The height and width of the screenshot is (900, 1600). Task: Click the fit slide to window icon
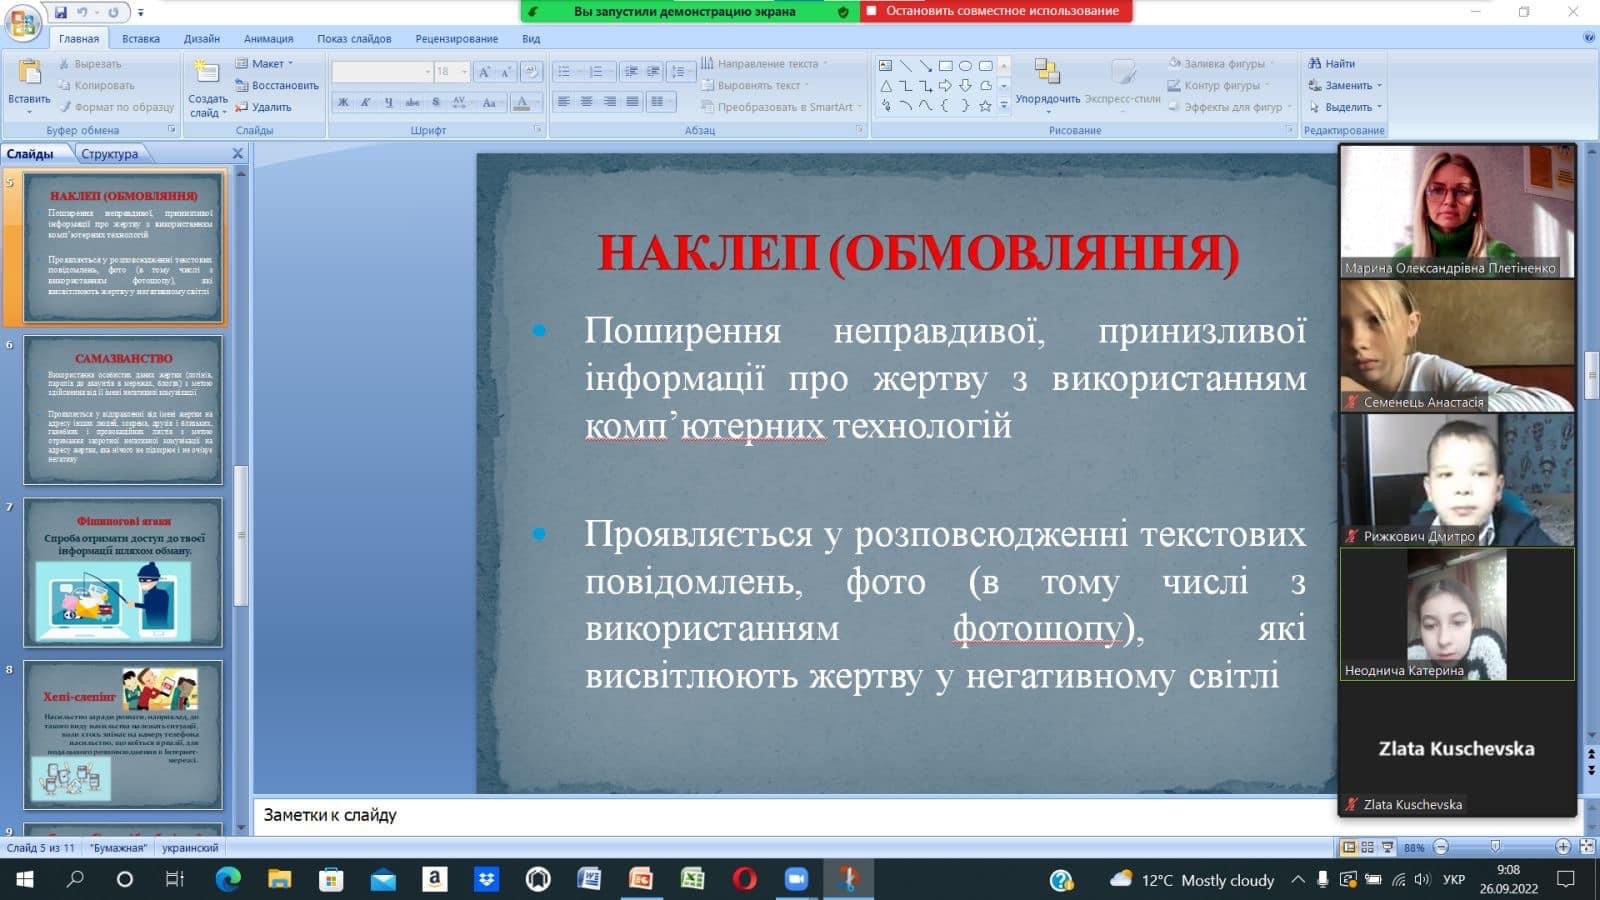coord(1587,847)
